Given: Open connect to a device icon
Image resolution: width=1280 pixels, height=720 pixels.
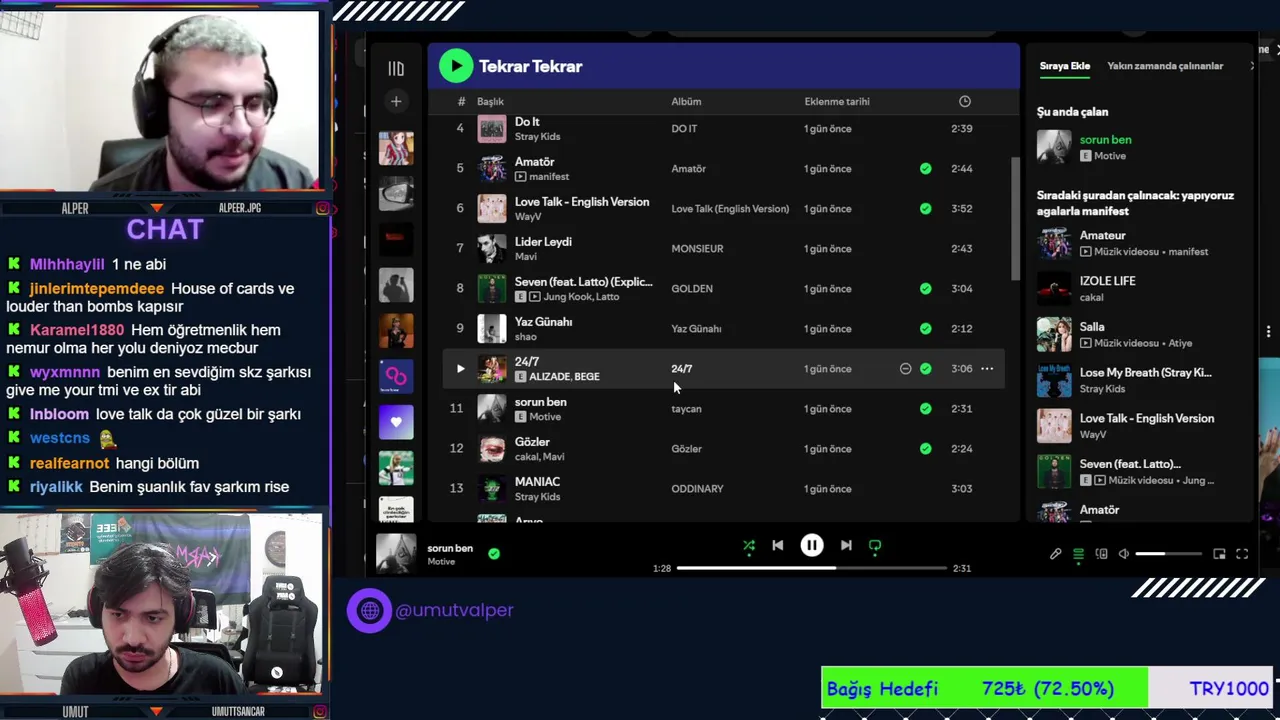Looking at the screenshot, I should 1101,554.
